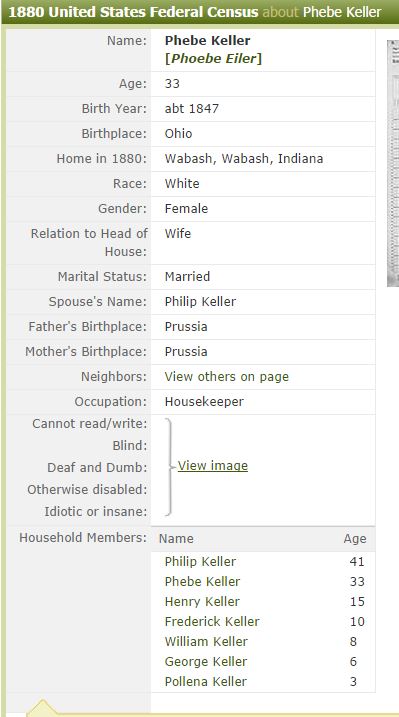Viewport: 399px width, 717px height.
Task: Open George Keller's record
Action: click(x=206, y=662)
